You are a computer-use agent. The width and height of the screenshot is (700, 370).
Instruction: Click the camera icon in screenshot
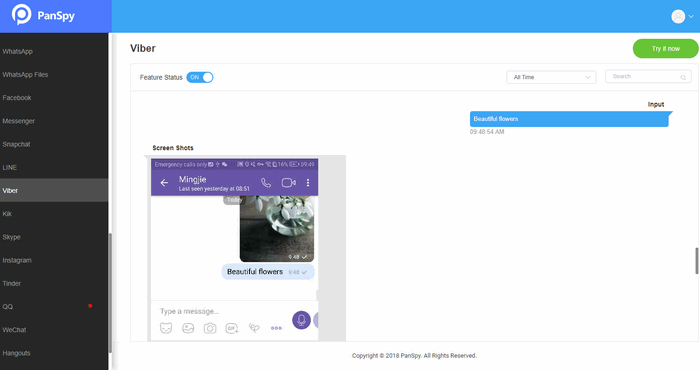(x=210, y=328)
